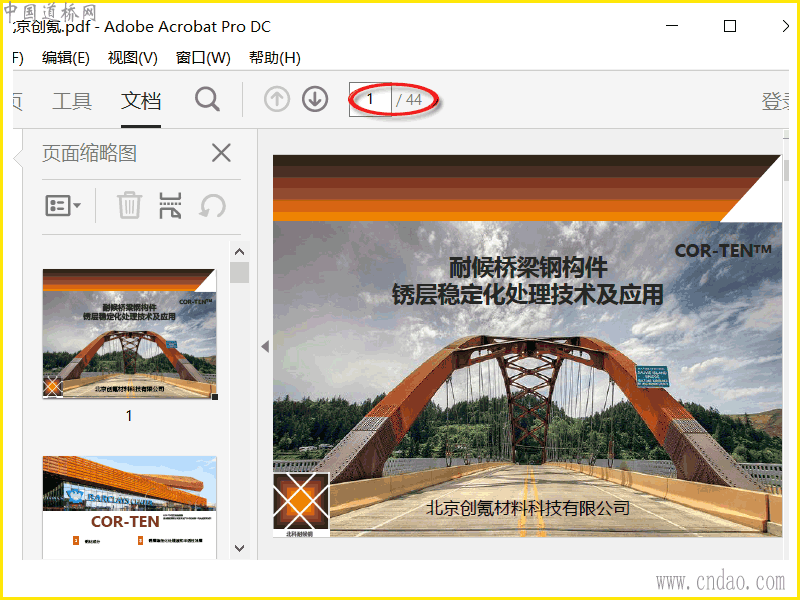The image size is (800, 600).
Task: Open the 编辑(E) menu
Action: tap(65, 58)
